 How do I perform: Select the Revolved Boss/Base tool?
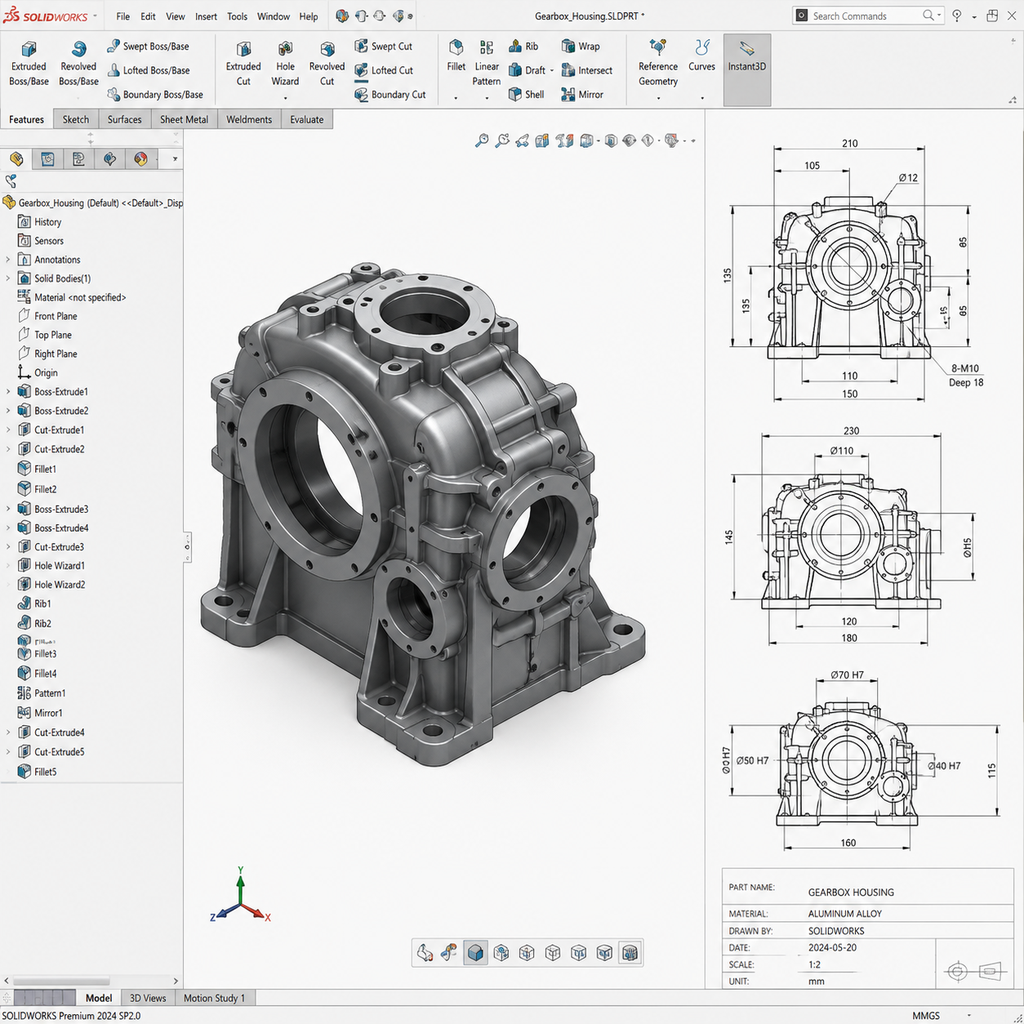pos(78,63)
